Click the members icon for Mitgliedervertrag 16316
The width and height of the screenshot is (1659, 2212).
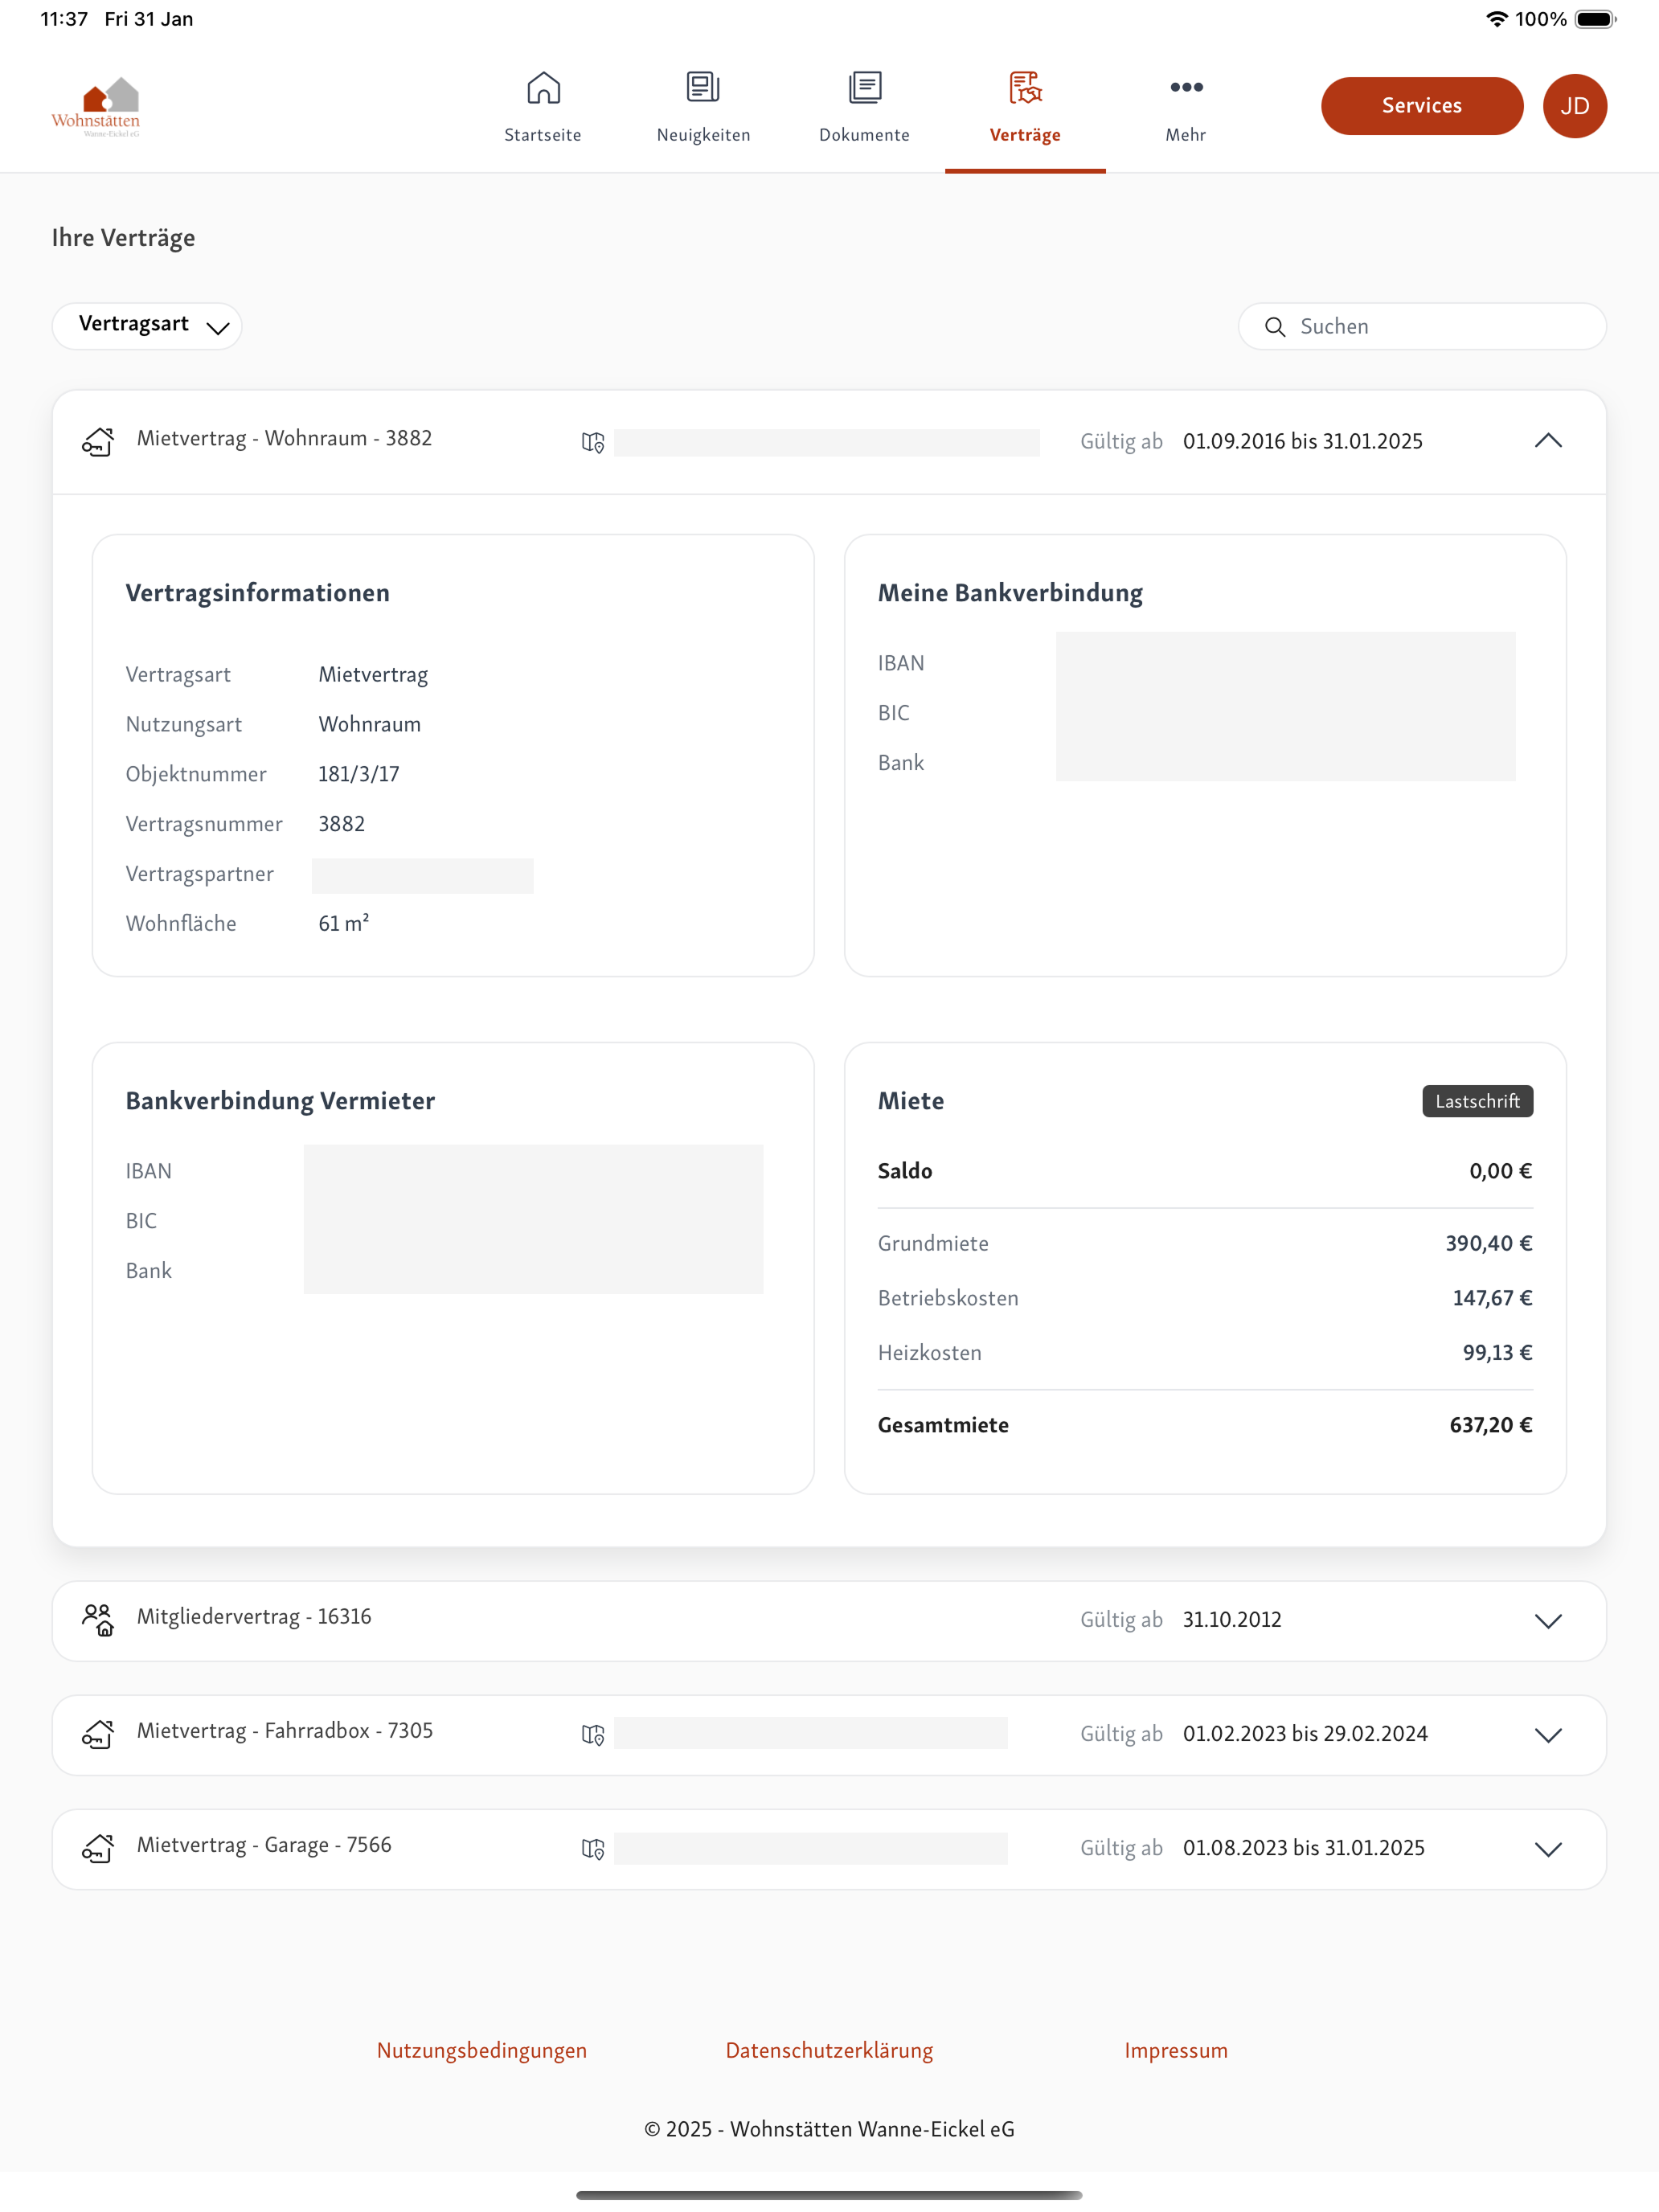click(x=98, y=1620)
